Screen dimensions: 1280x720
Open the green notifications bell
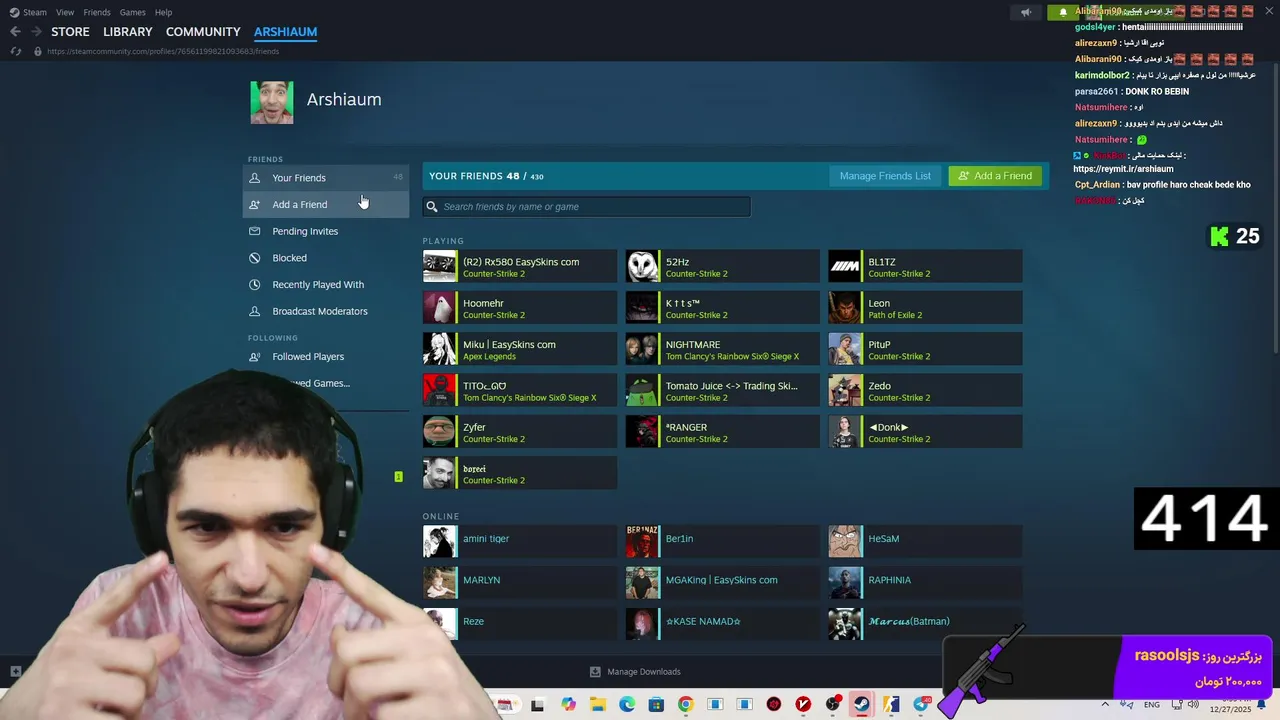(x=1063, y=12)
